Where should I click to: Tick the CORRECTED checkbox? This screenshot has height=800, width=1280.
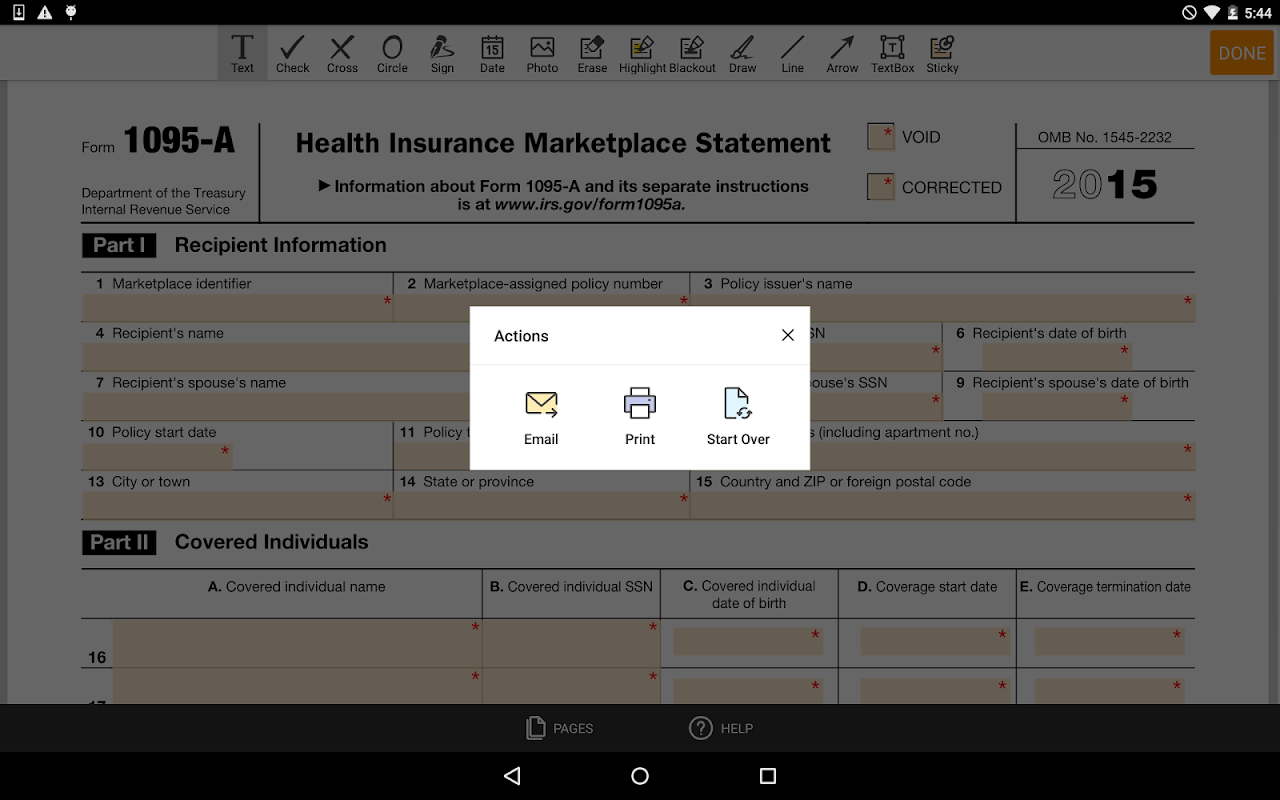coord(881,187)
